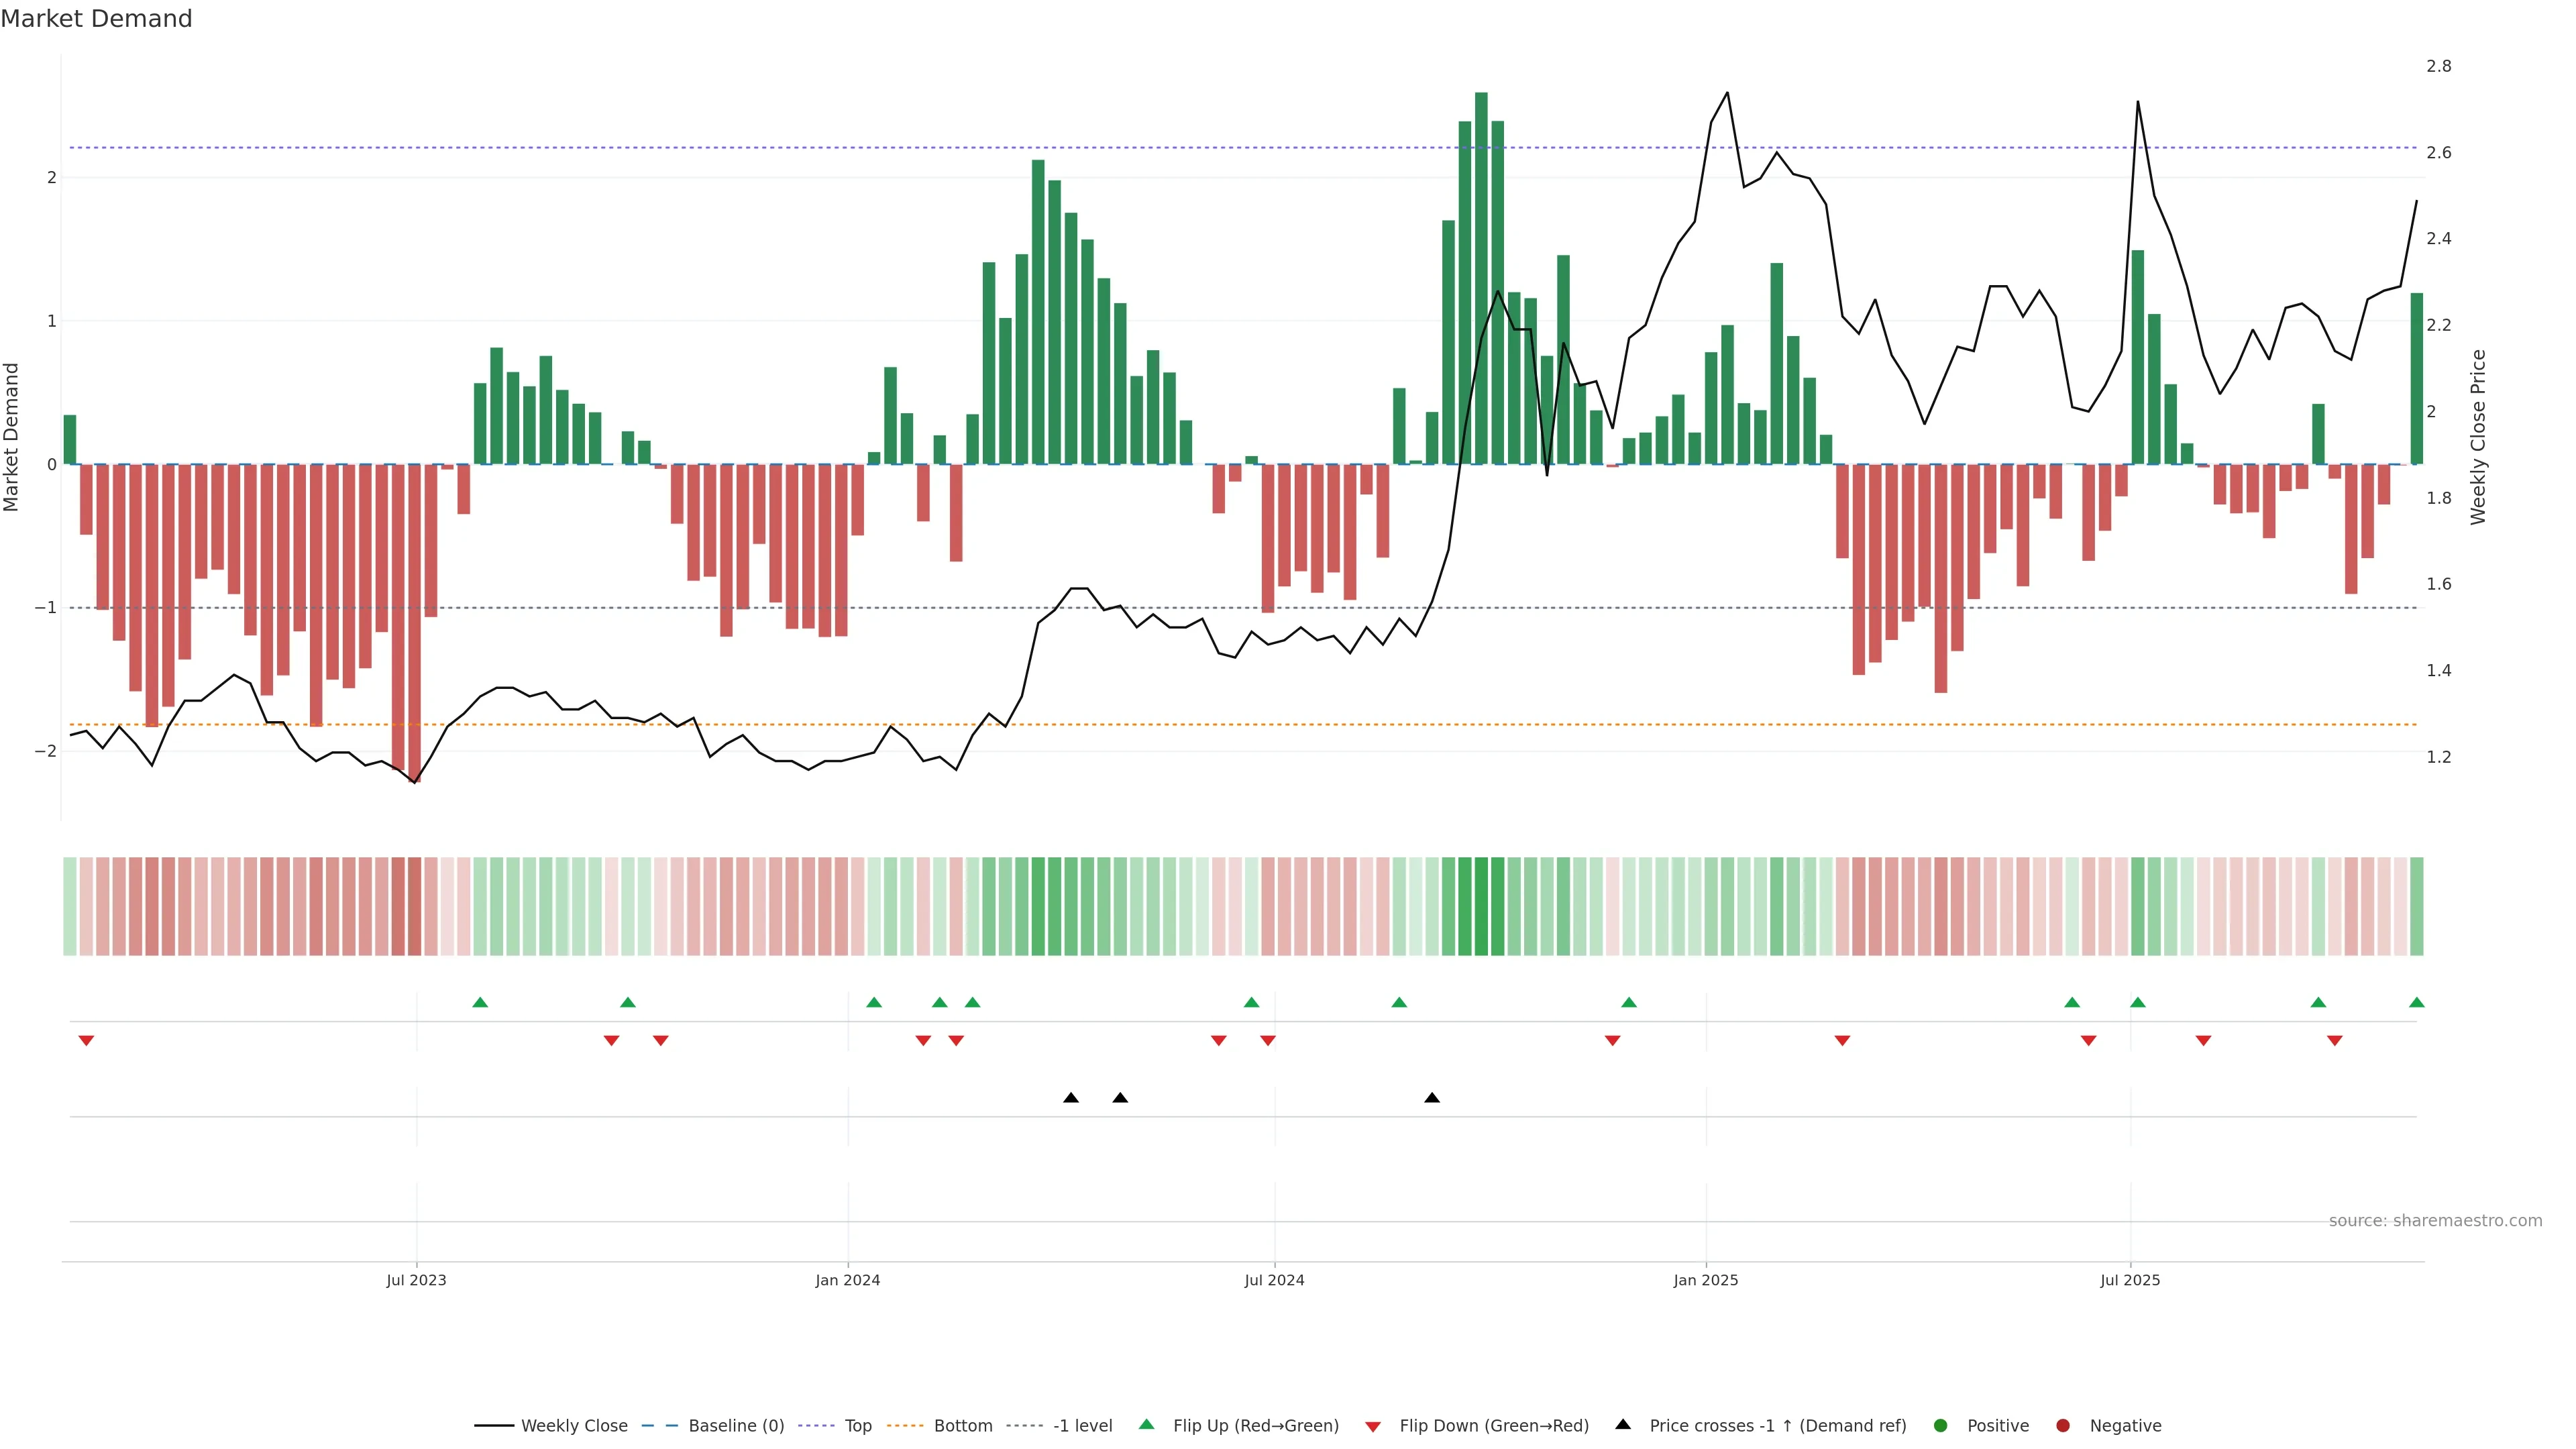Click the first red flip-down marker
Screen dimensions: 2576x1449
(86, 1041)
